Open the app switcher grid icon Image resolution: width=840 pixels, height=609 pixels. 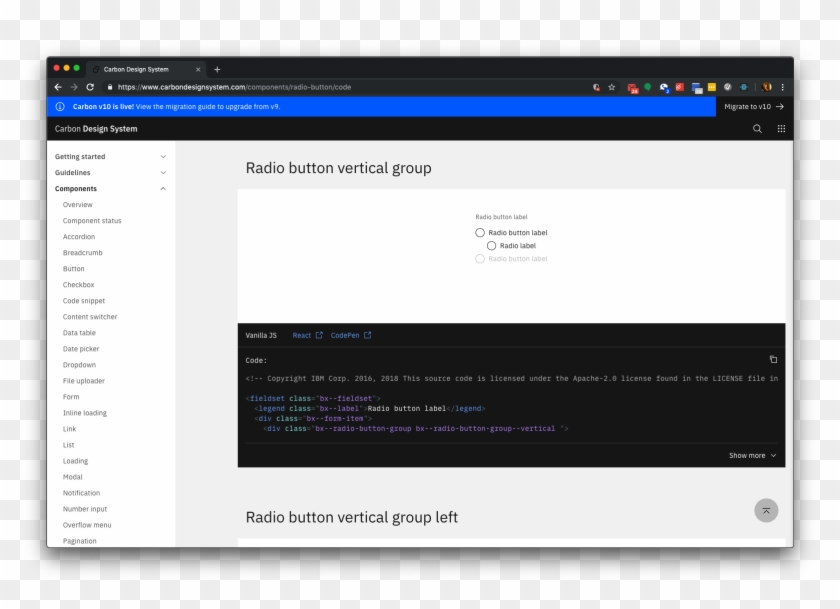(781, 129)
